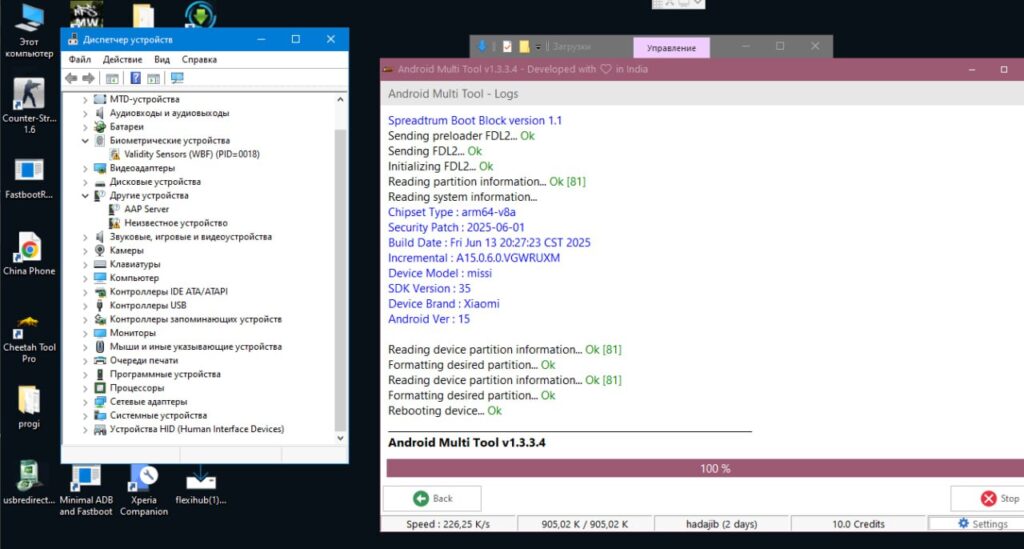Expand the Видеоадаптеры category
Image resolution: width=1024 pixels, height=549 pixels.
85,168
